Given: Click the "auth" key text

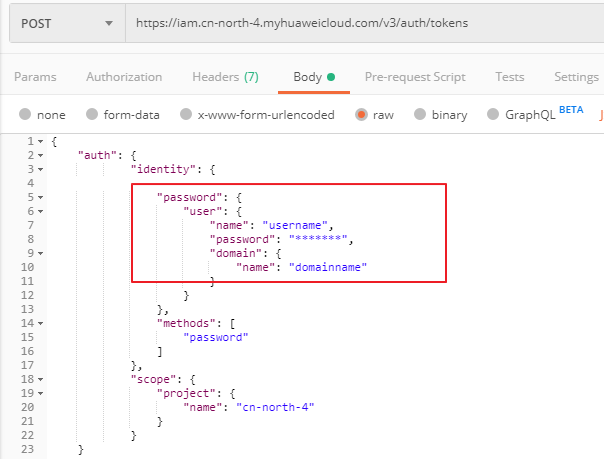Looking at the screenshot, I should 97,155.
